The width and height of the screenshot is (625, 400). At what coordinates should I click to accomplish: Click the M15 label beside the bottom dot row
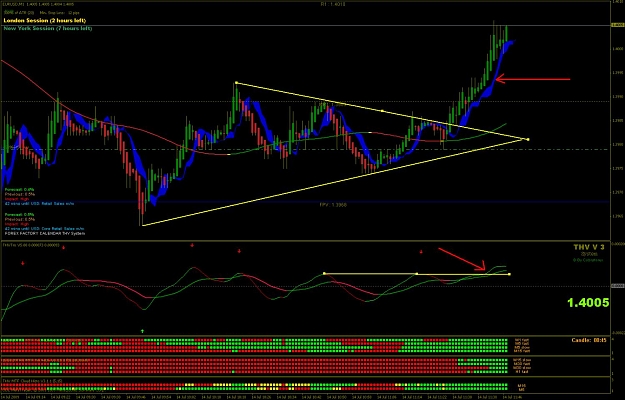click(521, 386)
